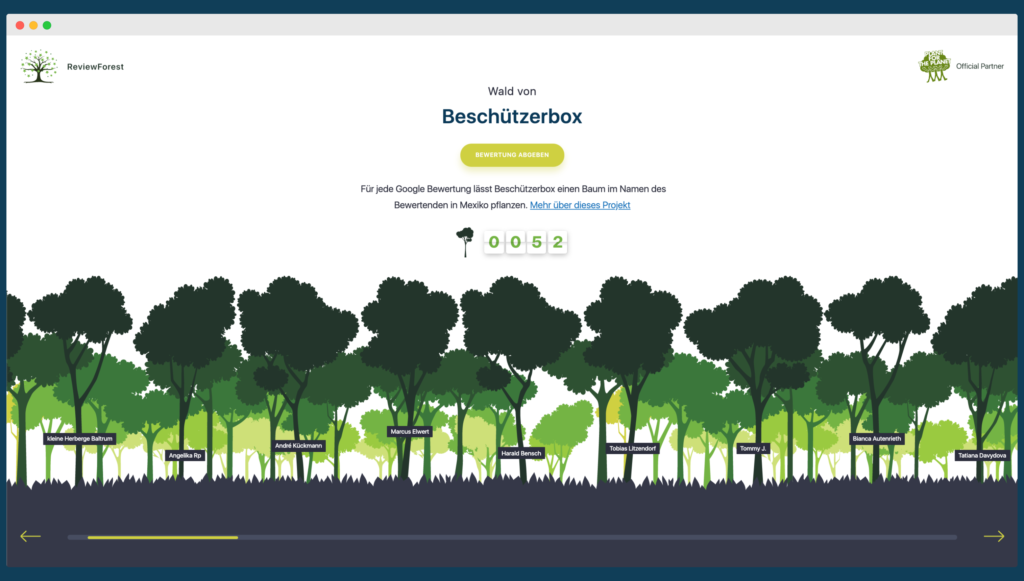This screenshot has height=581, width=1024.
Task: Select the 'André Kückmann' tree label
Action: coord(298,446)
